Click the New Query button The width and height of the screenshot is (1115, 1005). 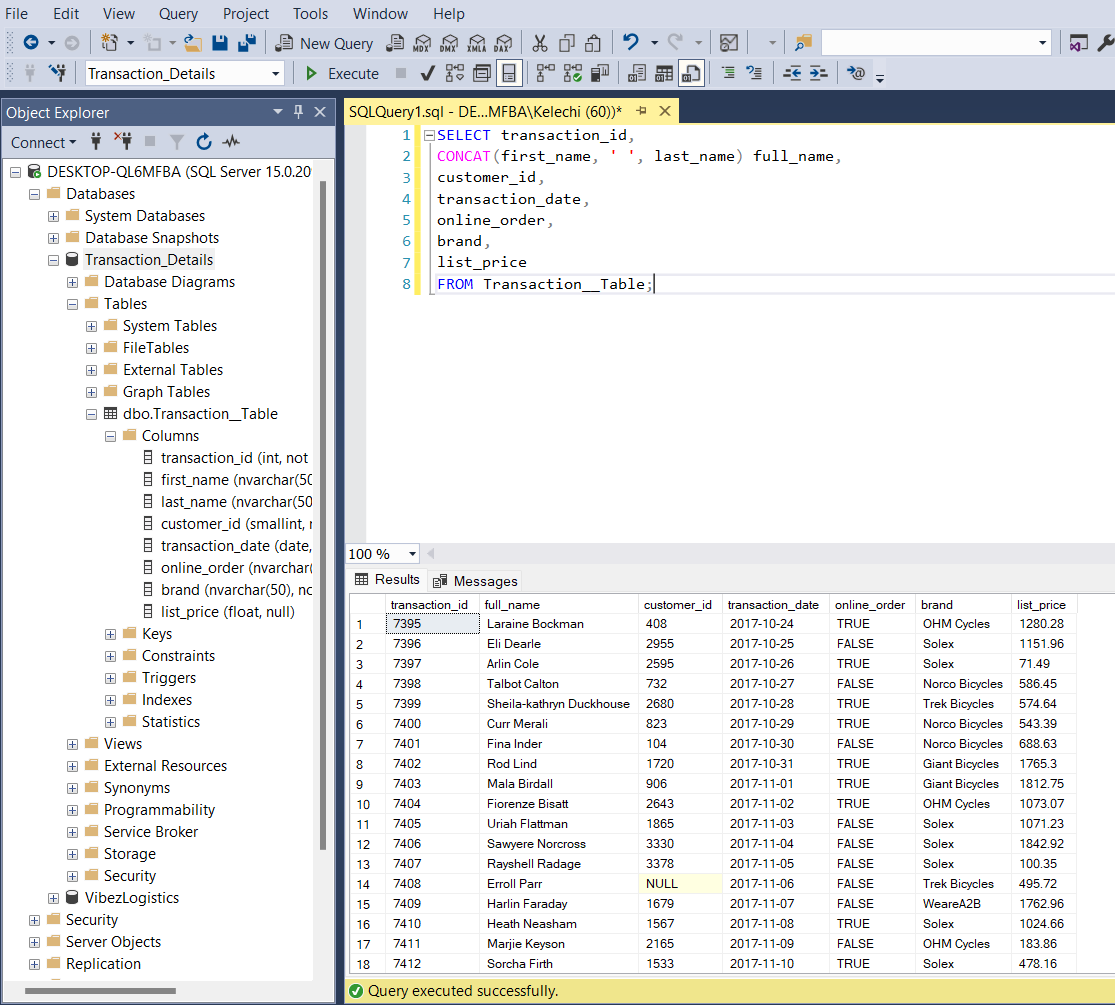click(324, 43)
